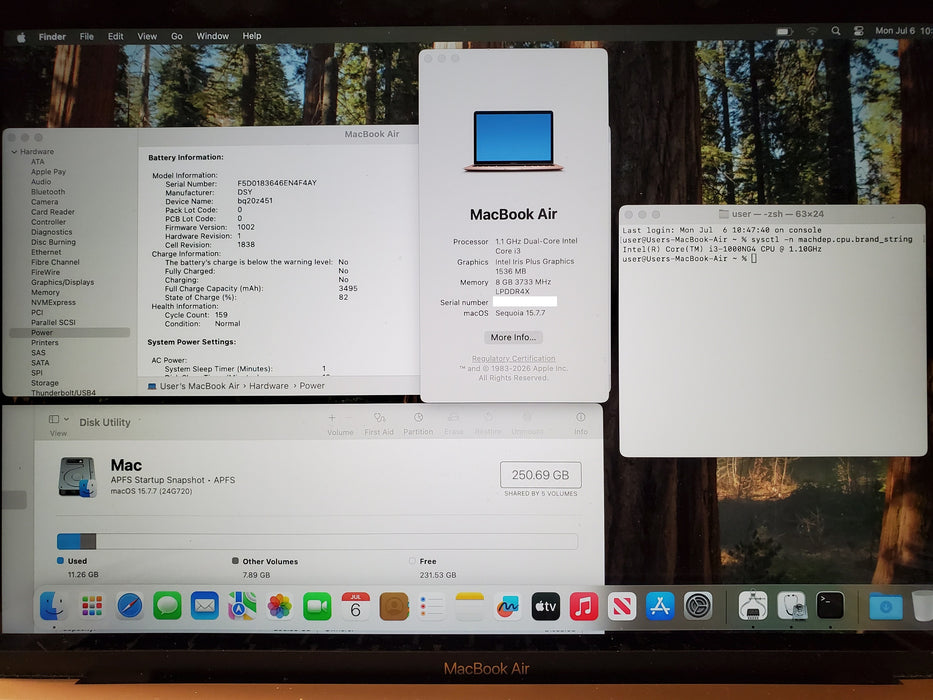Click the Wi-Fi status icon
The height and width of the screenshot is (700, 933).
(x=812, y=31)
